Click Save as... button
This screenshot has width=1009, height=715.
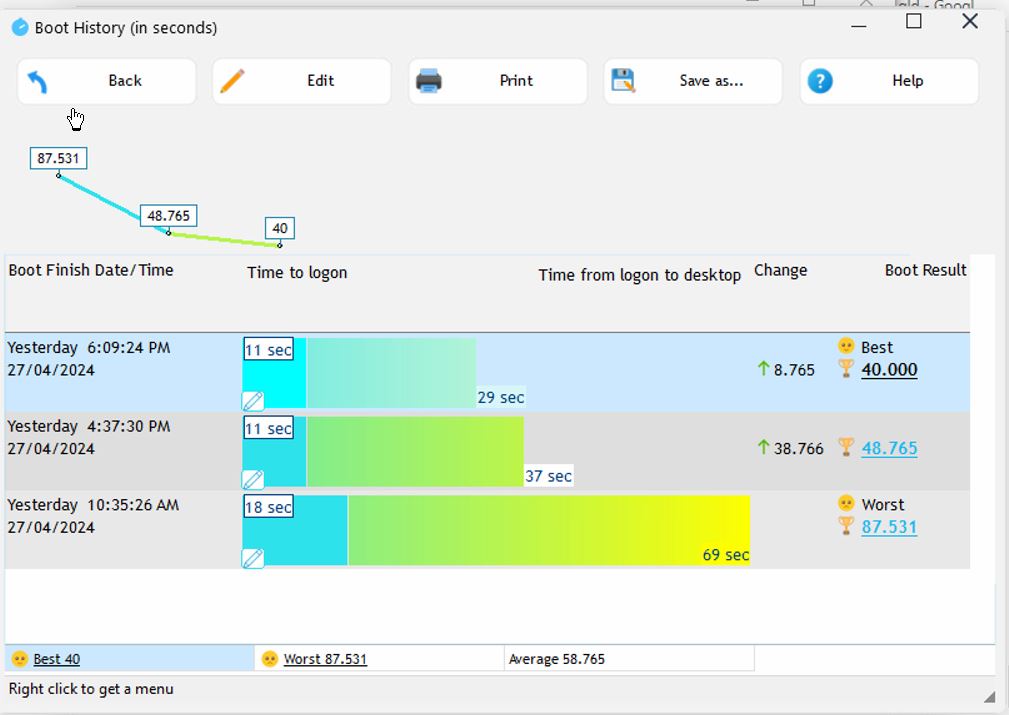[692, 81]
